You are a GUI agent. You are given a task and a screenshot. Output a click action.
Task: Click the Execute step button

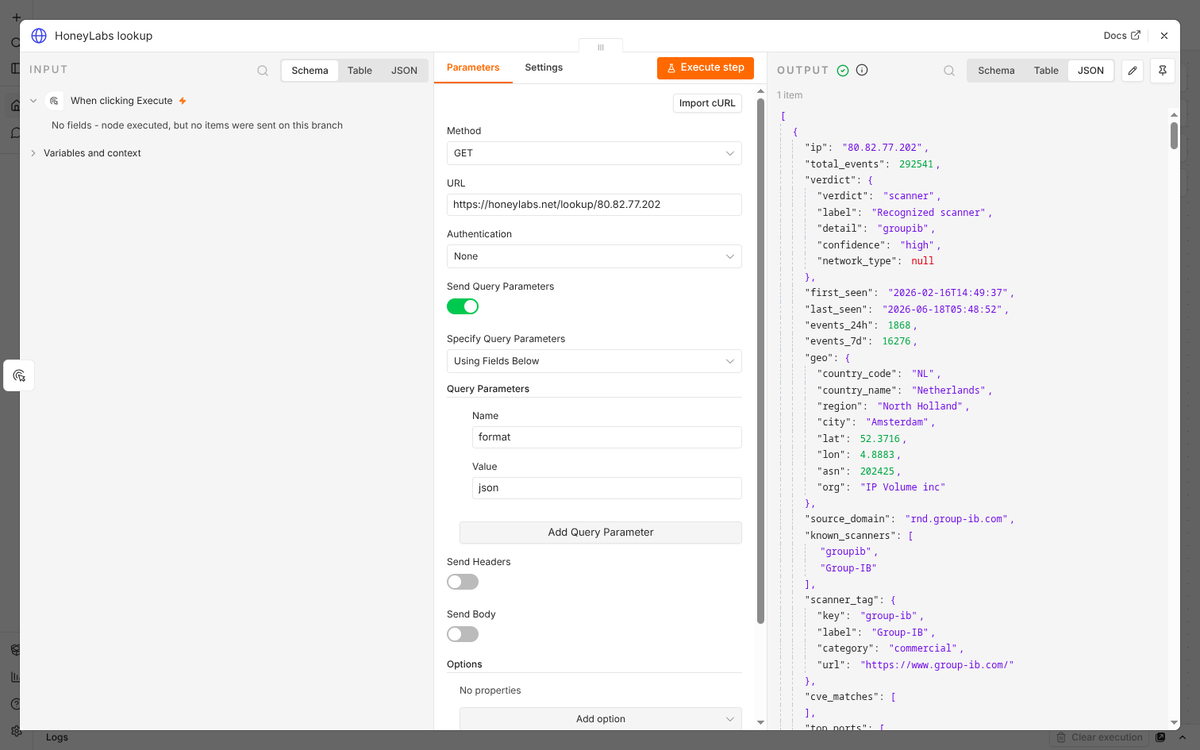[705, 68]
